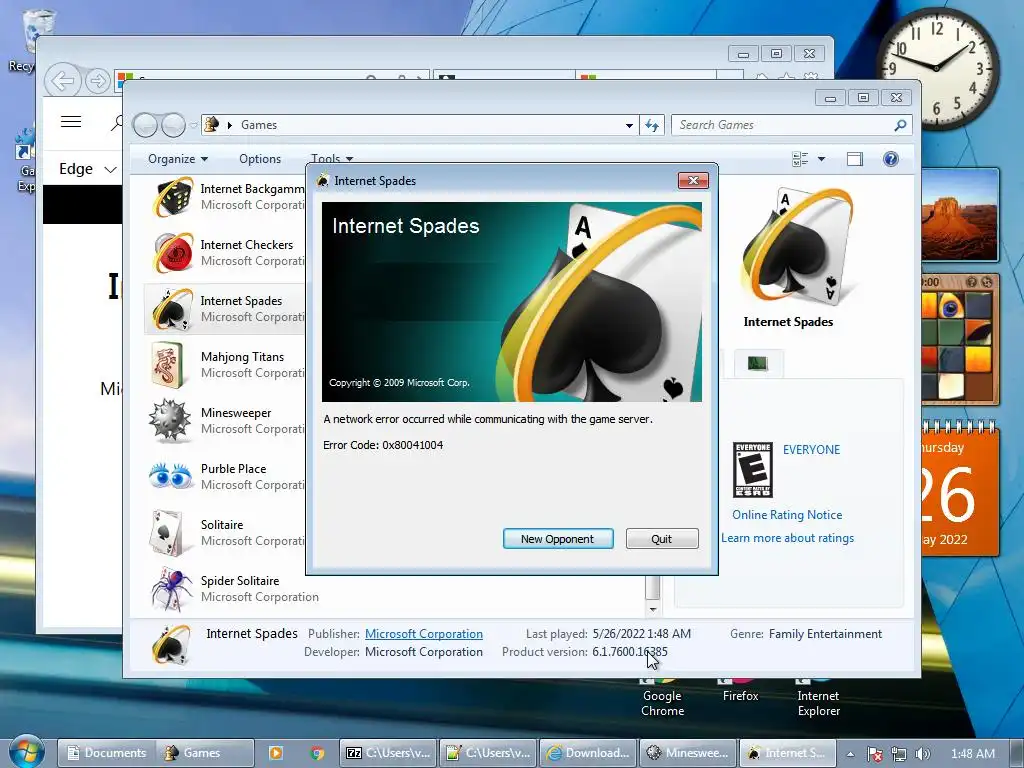The height and width of the screenshot is (768, 1024).
Task: Click the Games breadcrumb arrow
Action: [x=230, y=125]
